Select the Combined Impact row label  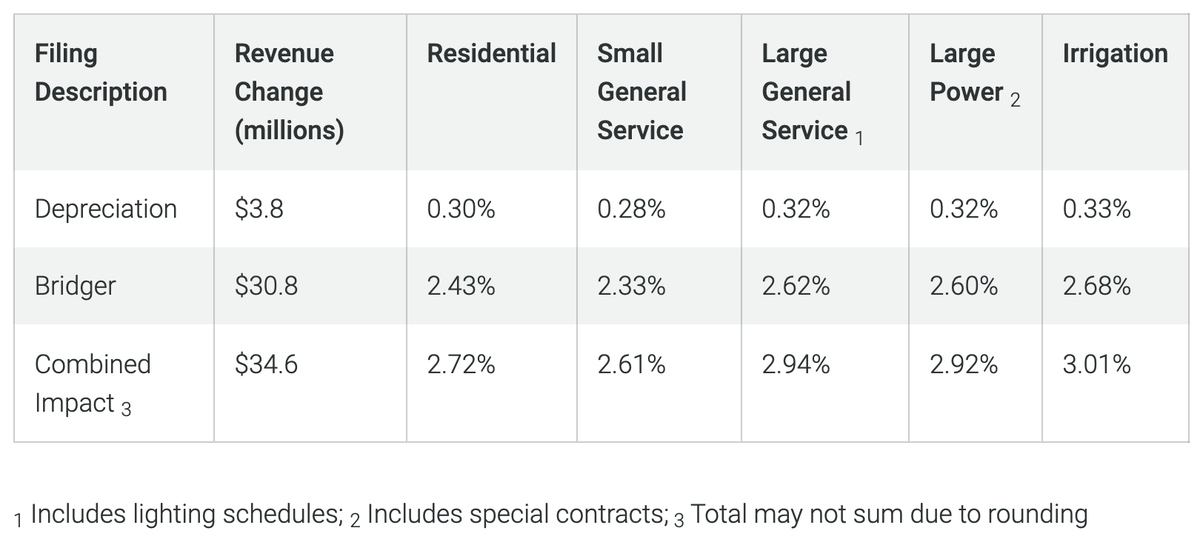coord(92,383)
